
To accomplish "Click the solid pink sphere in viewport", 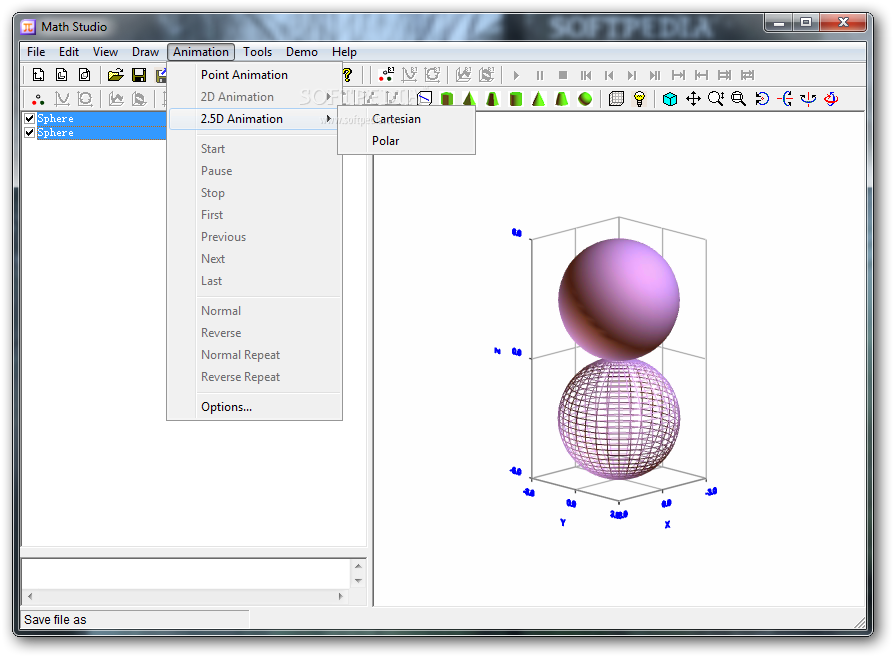I will click(x=619, y=299).
